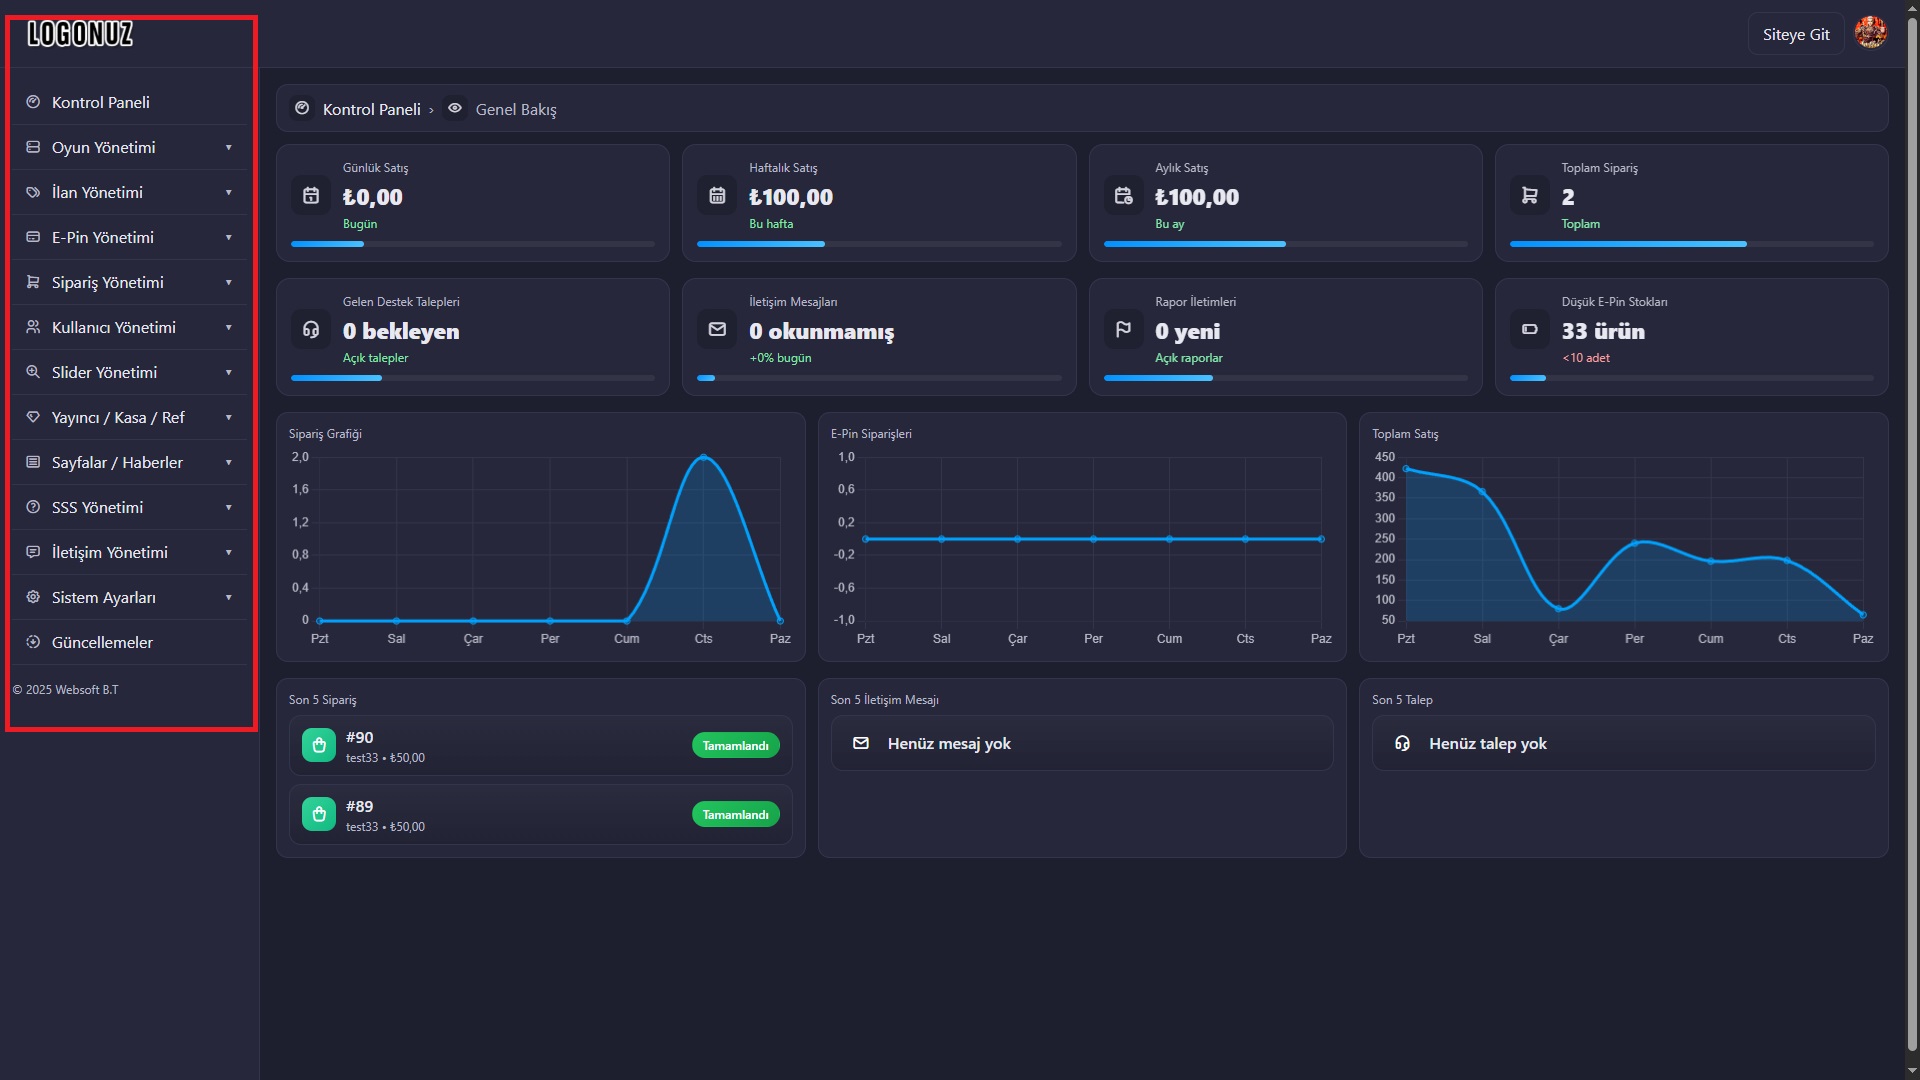Viewport: 1920px width, 1080px height.
Task: Open Güncellemeler in the sidebar
Action: click(130, 642)
